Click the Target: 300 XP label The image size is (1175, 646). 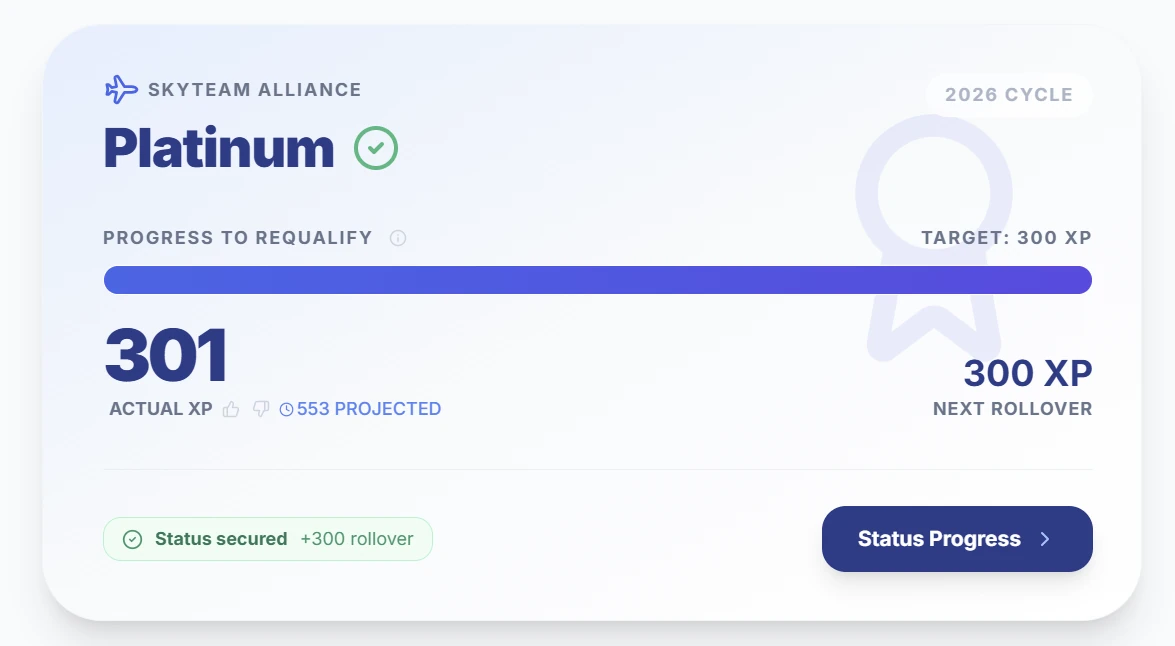[1005, 238]
